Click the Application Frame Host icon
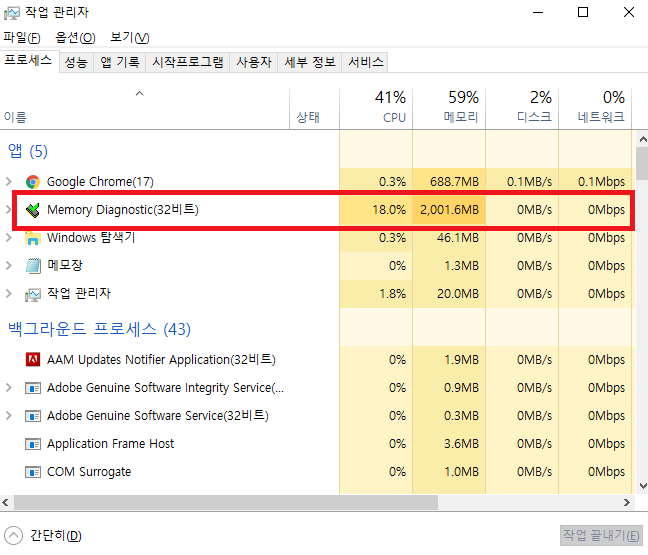Screen dimensions: 648x555 pos(33,444)
